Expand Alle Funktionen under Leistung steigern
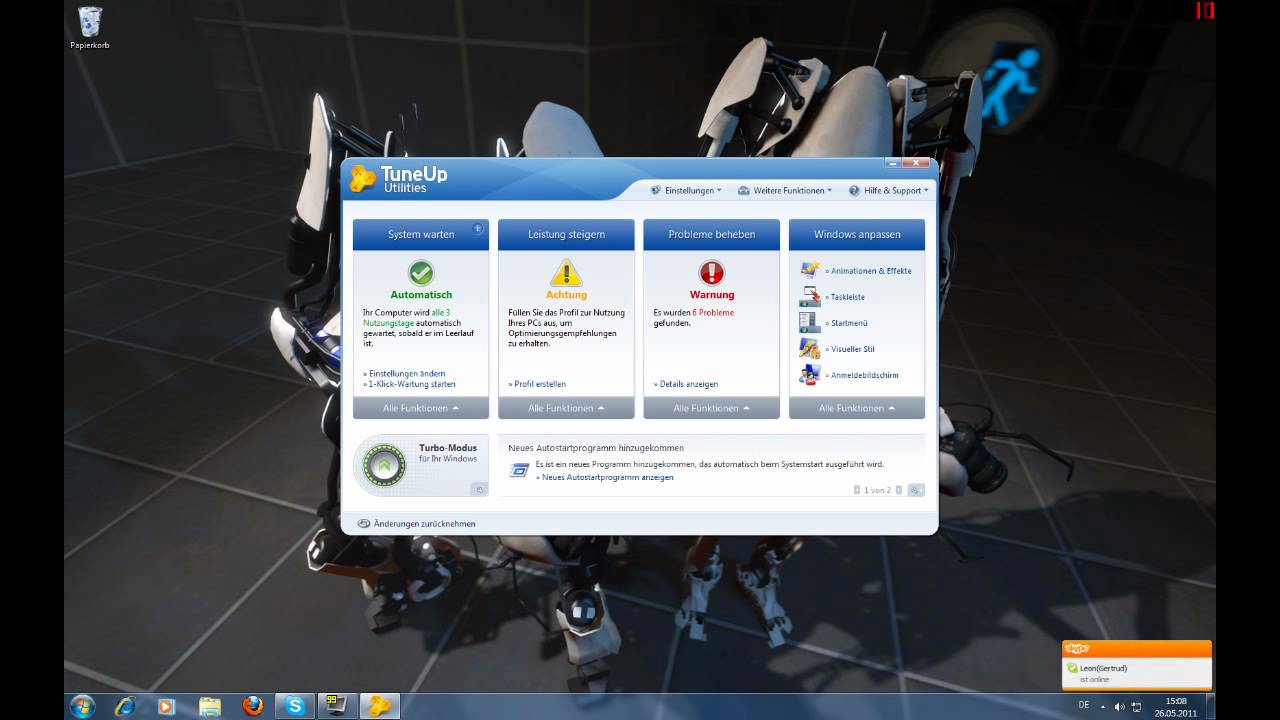Image resolution: width=1280 pixels, height=720 pixels. tap(566, 408)
